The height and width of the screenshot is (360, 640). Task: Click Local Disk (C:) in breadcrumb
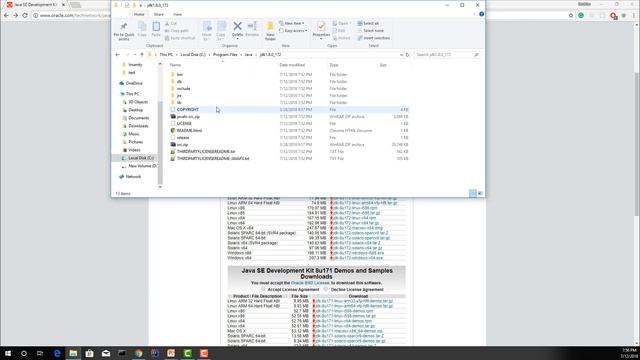click(193, 55)
